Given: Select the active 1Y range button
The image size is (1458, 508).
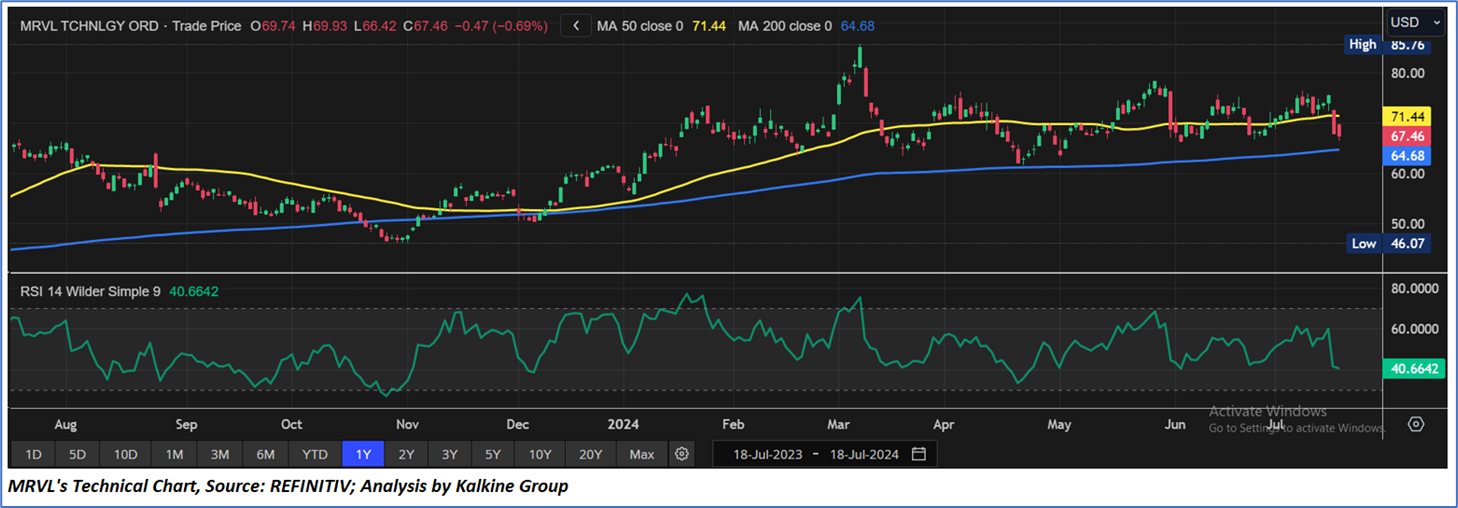Looking at the screenshot, I should pyautogui.click(x=363, y=454).
